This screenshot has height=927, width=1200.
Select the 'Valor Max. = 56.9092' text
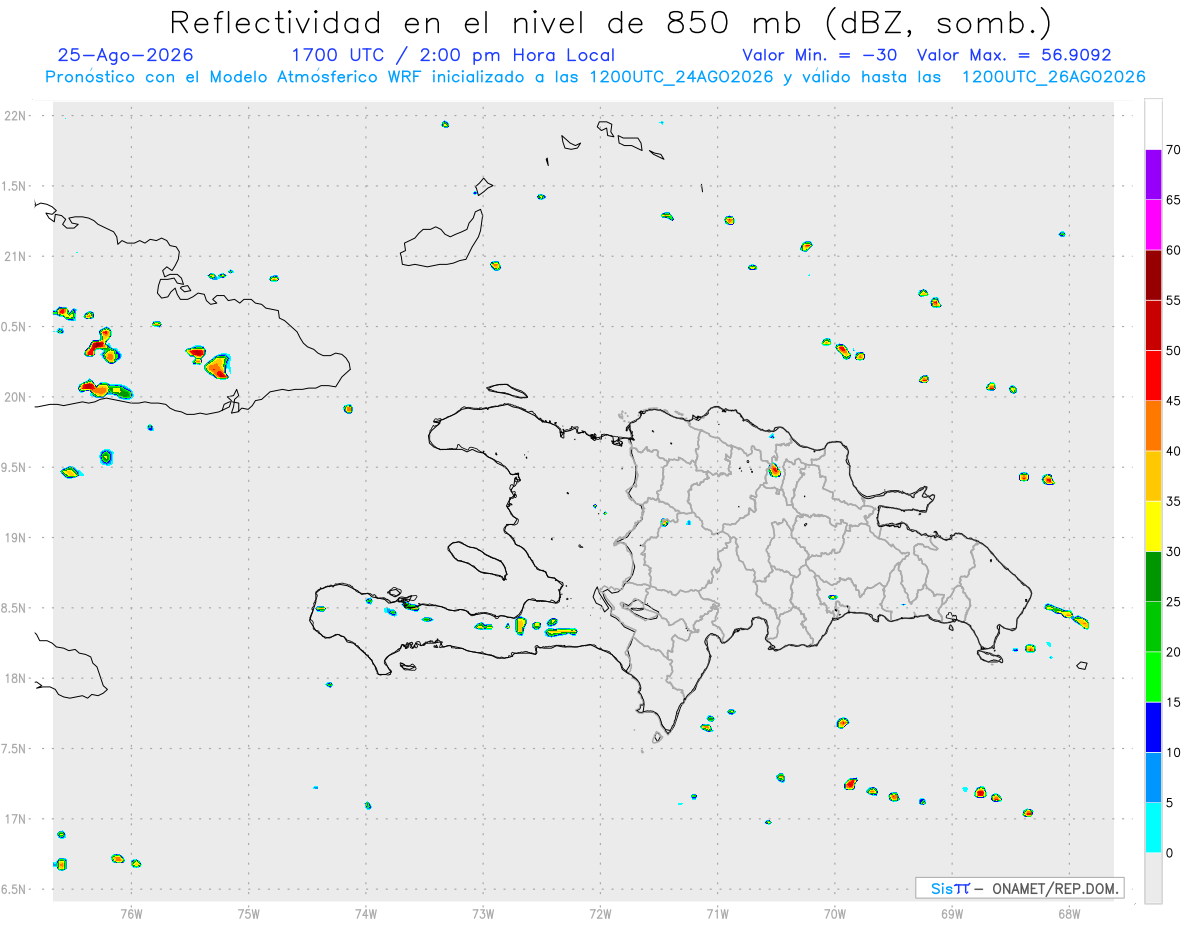1014,55
